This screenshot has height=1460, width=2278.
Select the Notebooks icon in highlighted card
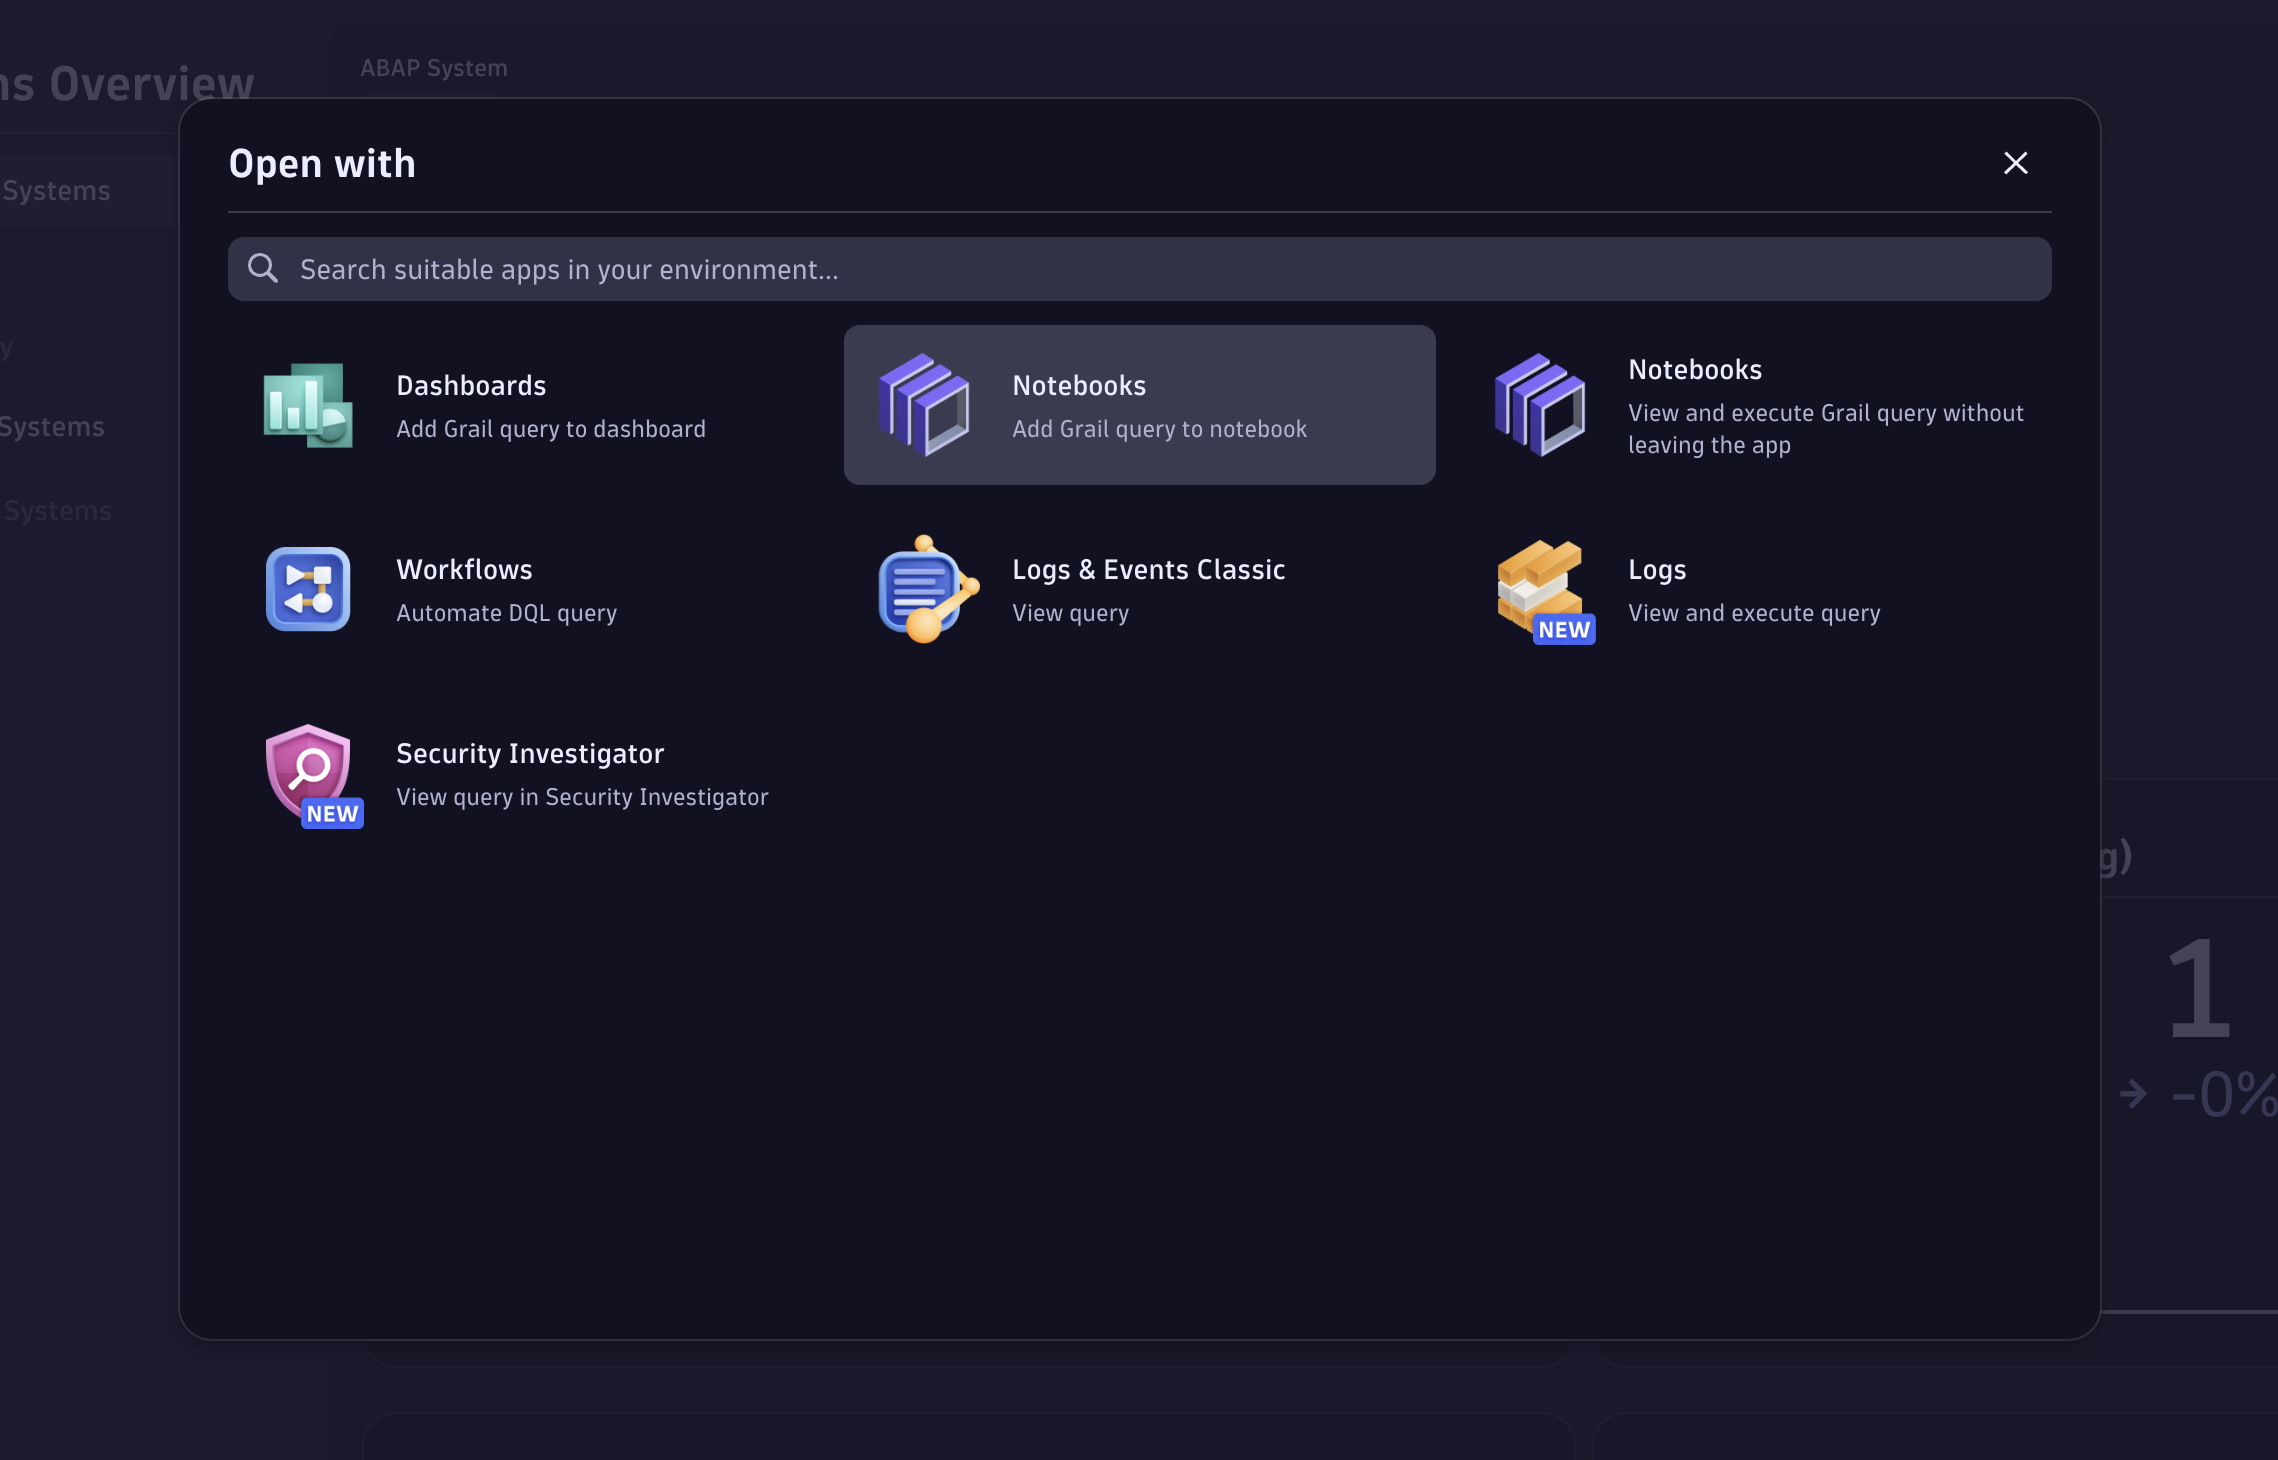point(924,404)
